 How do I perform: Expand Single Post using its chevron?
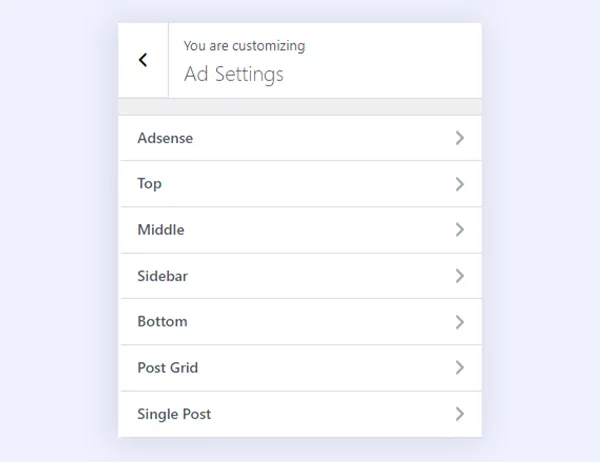point(460,414)
